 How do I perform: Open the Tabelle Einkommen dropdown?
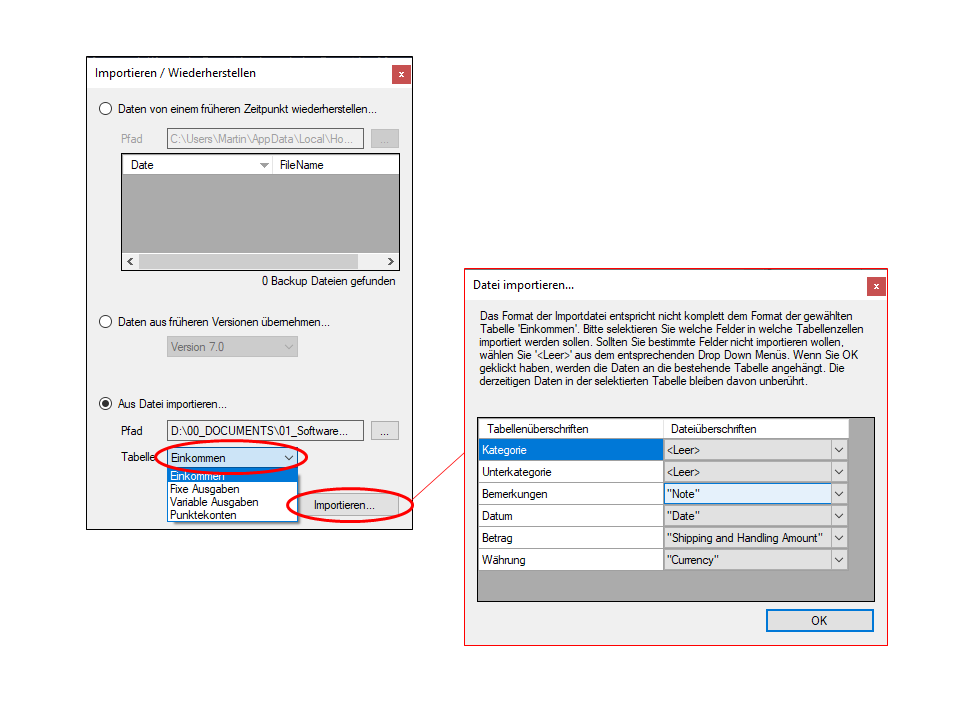tap(289, 458)
